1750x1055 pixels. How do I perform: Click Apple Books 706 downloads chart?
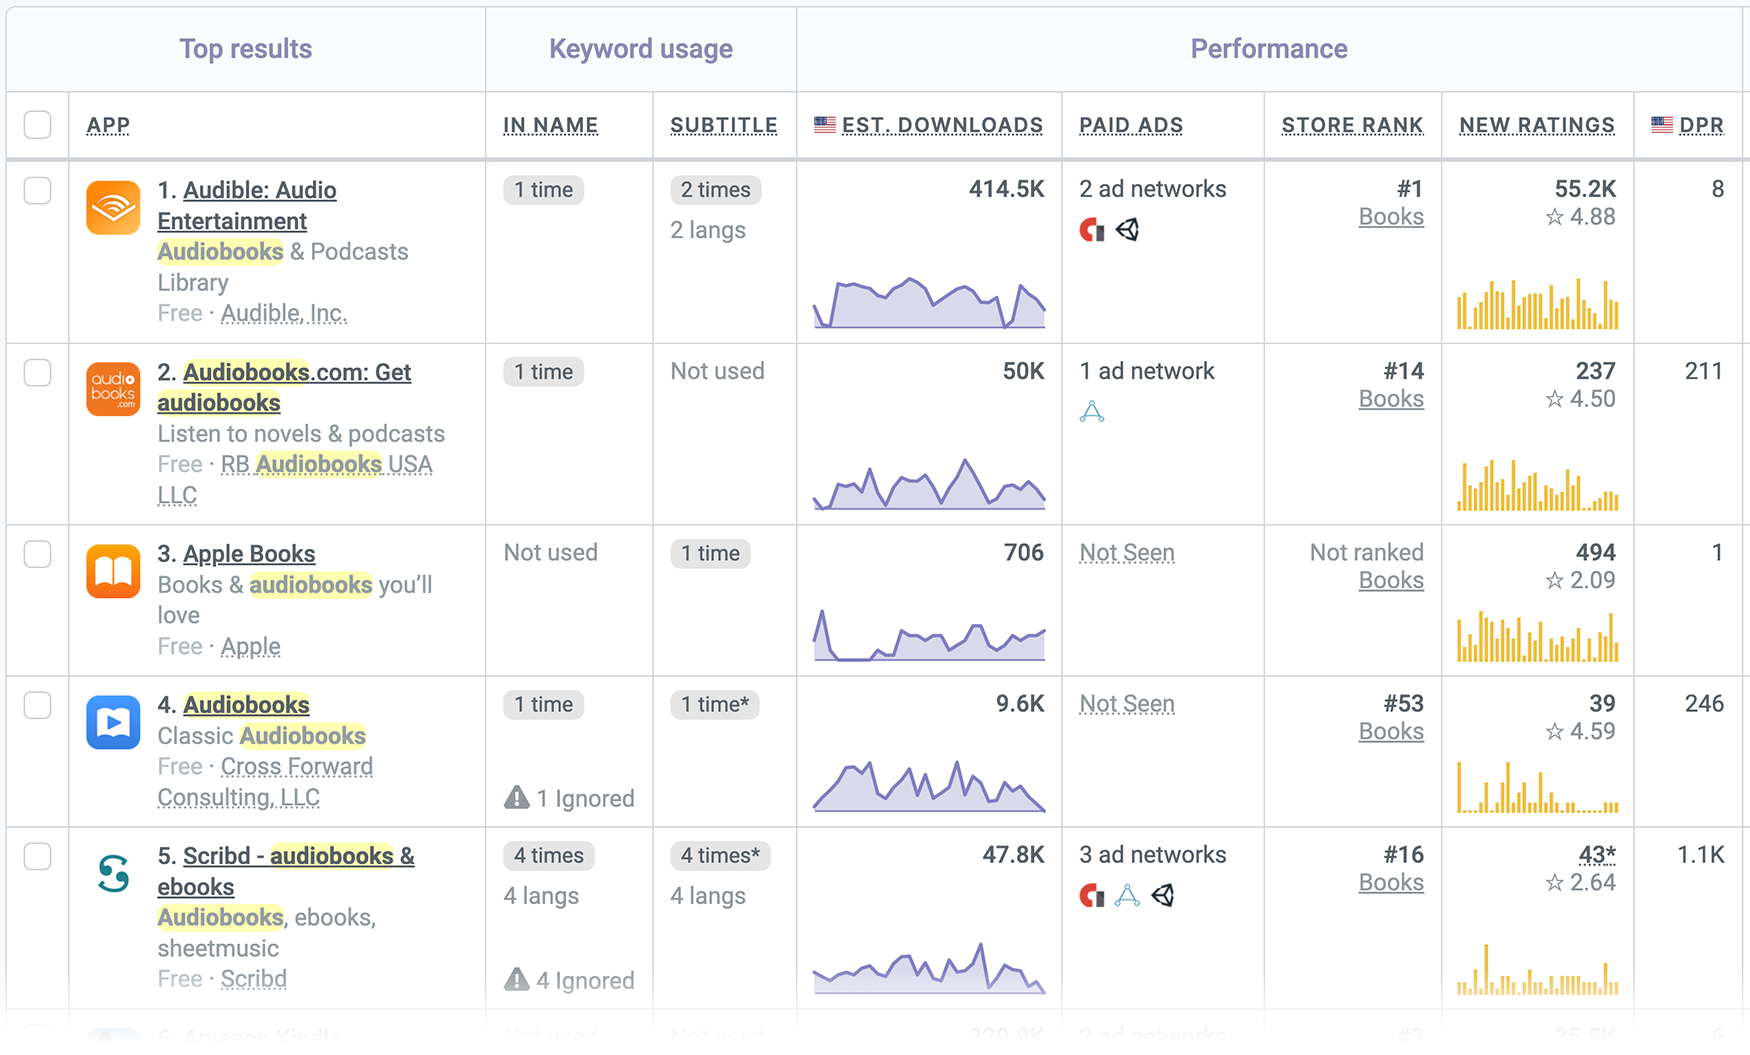coord(929,635)
